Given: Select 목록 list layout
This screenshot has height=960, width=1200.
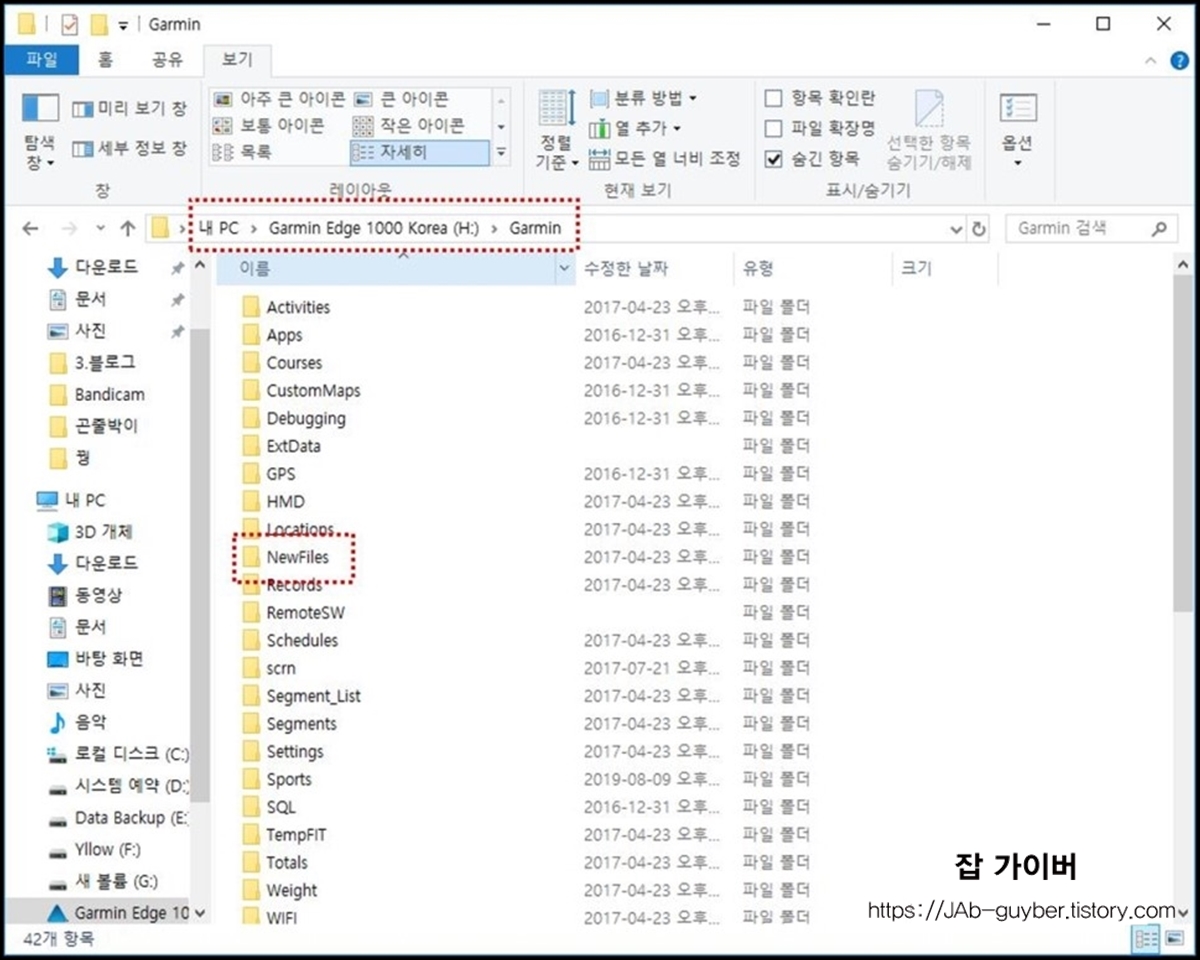Looking at the screenshot, I should click(x=243, y=153).
